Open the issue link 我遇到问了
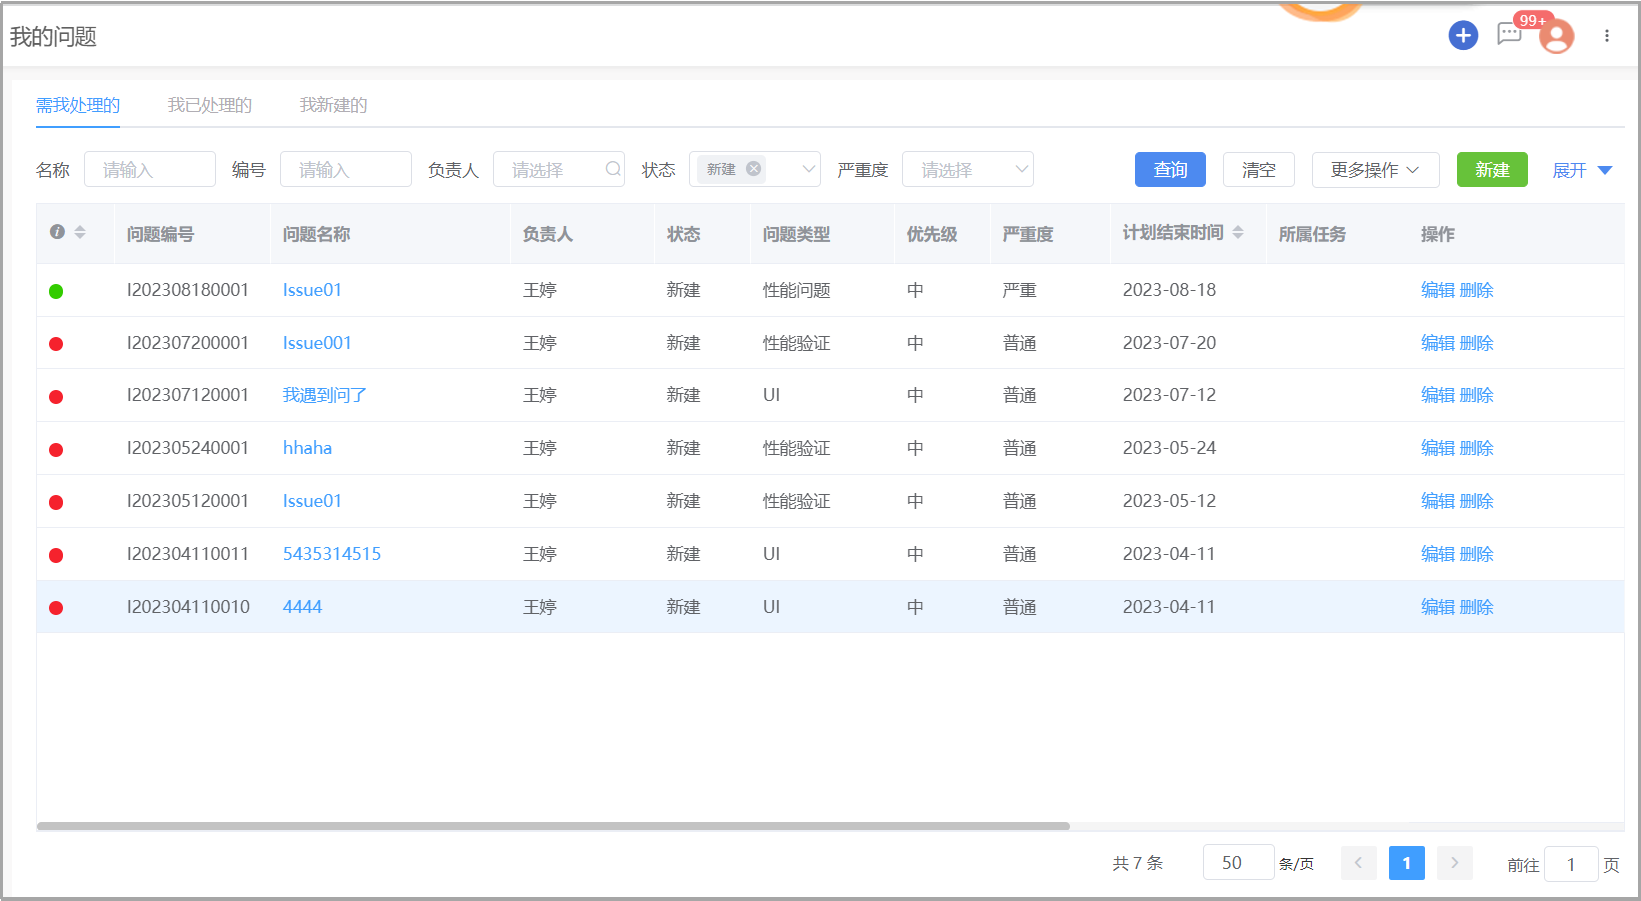This screenshot has height=901, width=1641. click(x=324, y=395)
